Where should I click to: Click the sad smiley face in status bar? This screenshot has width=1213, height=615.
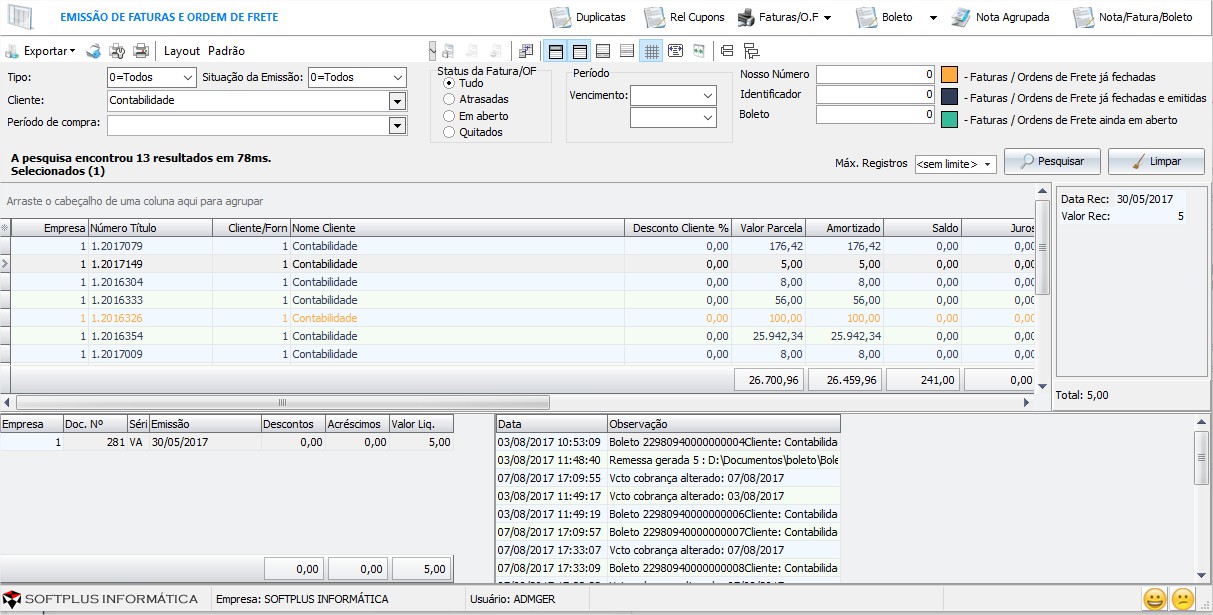[x=1183, y=599]
